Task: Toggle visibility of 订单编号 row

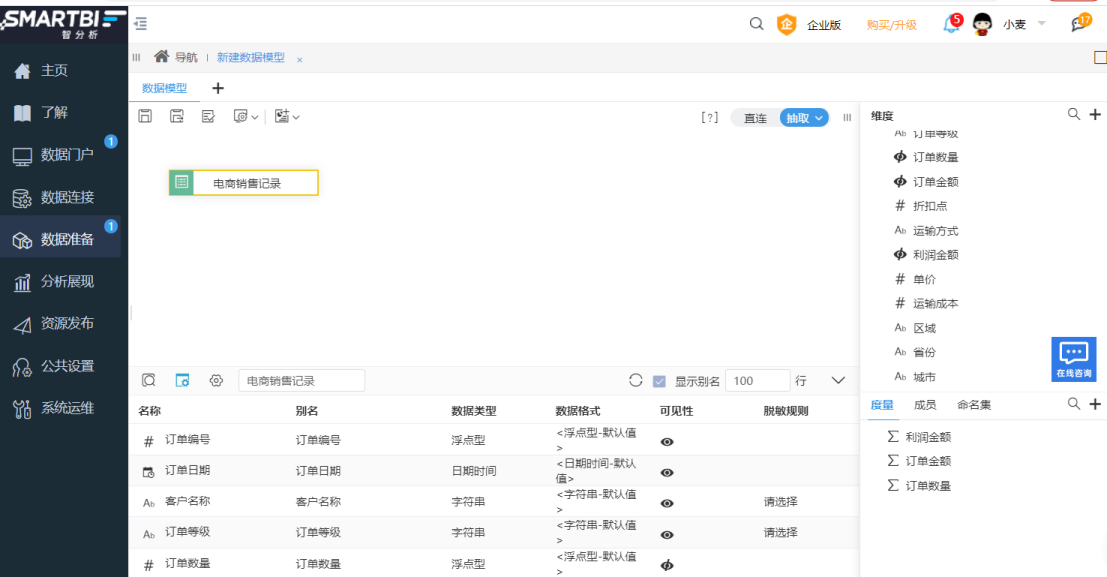Action: 666,442
